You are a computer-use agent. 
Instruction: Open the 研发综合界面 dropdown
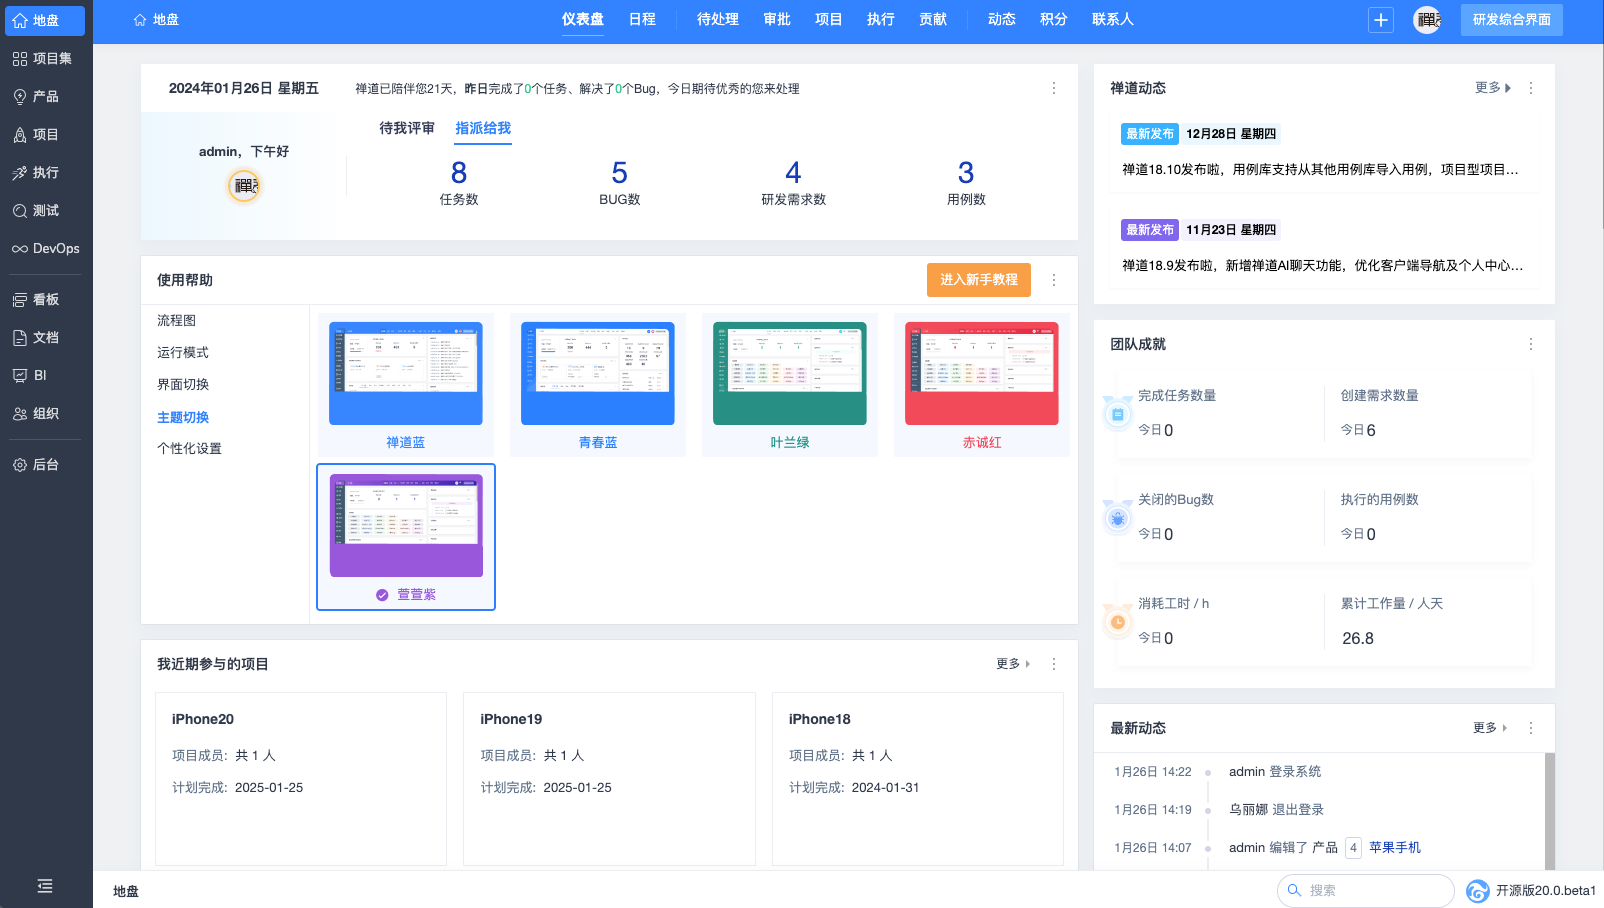(x=1512, y=20)
